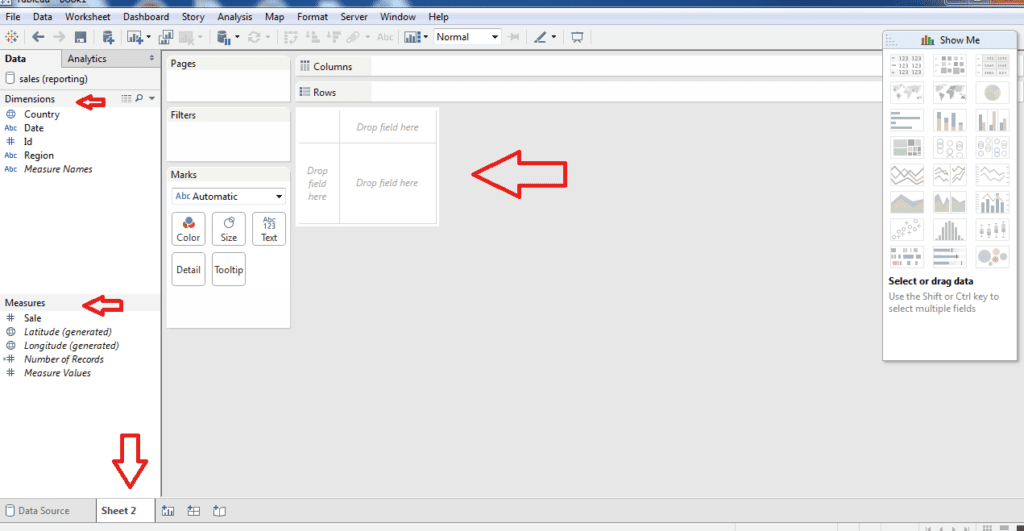Select the Sheet 2 tab

pos(119,511)
